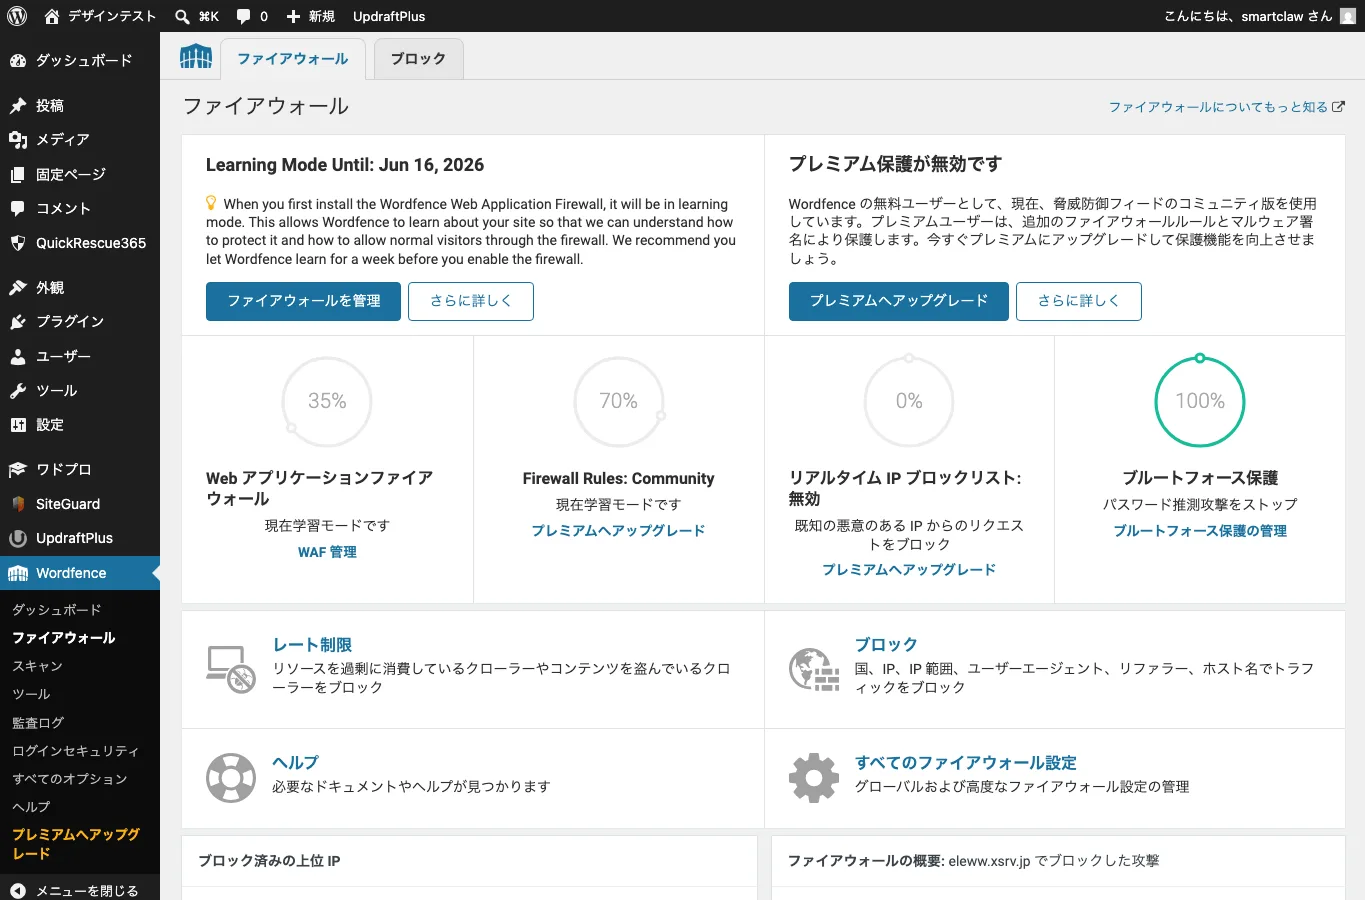Screen dimensions: 1365x900
Task: Open the レート制限 heading link
Action: (x=312, y=646)
